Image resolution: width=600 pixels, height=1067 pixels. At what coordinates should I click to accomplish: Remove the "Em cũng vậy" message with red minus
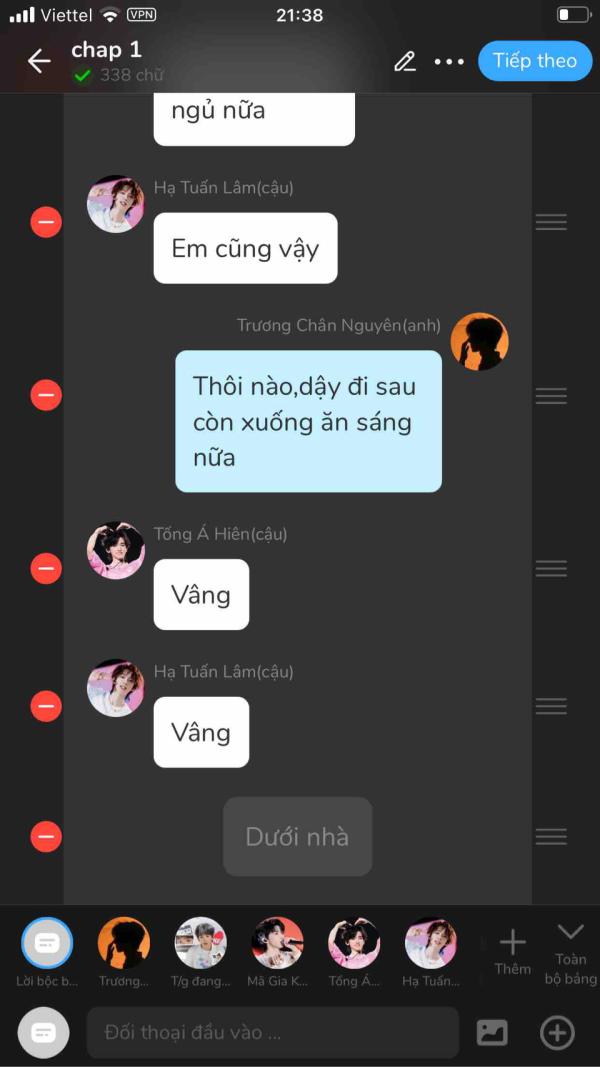pyautogui.click(x=46, y=223)
